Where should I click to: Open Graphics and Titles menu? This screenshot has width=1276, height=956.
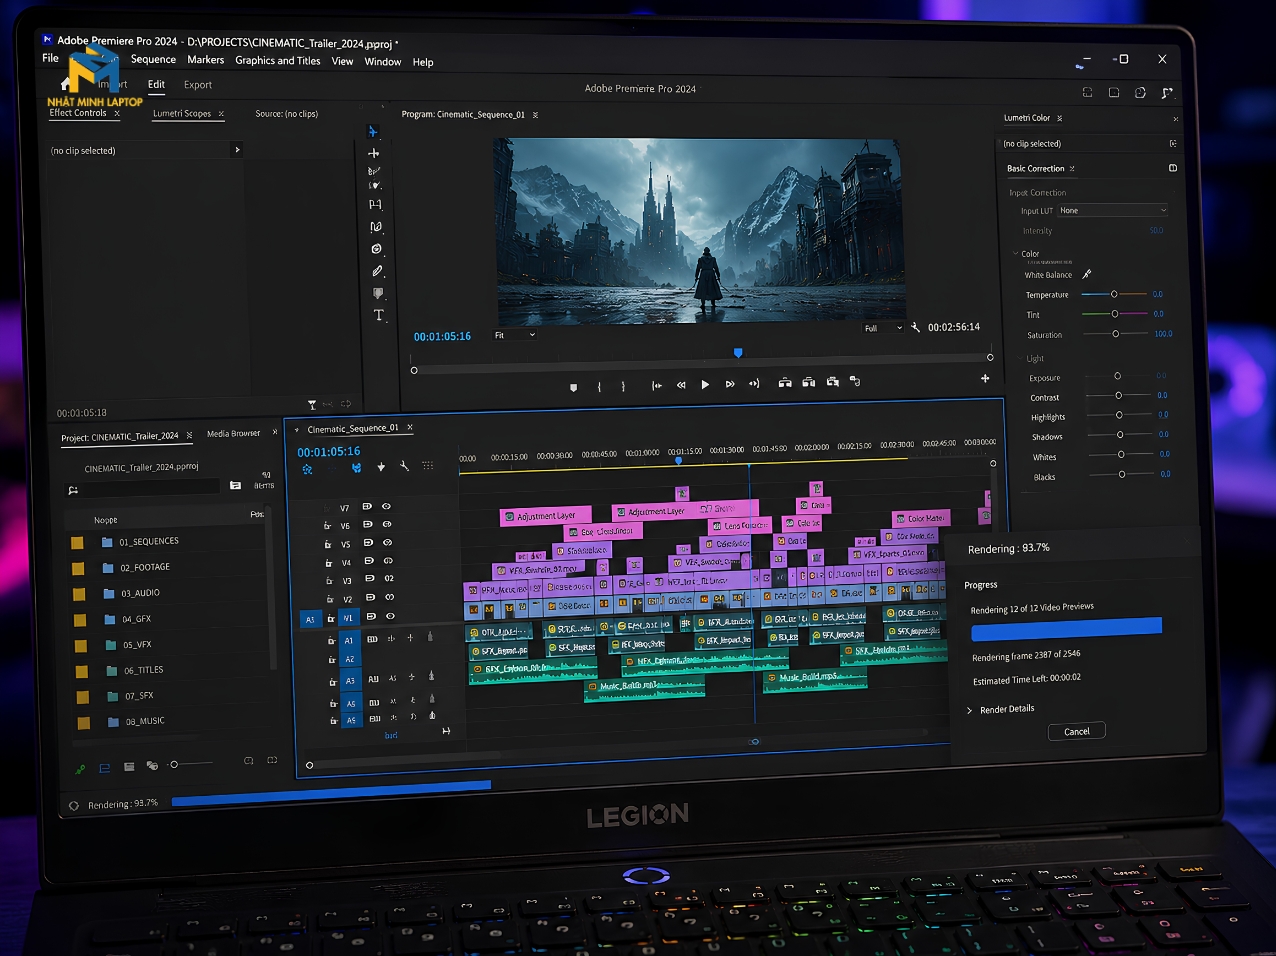tap(278, 61)
